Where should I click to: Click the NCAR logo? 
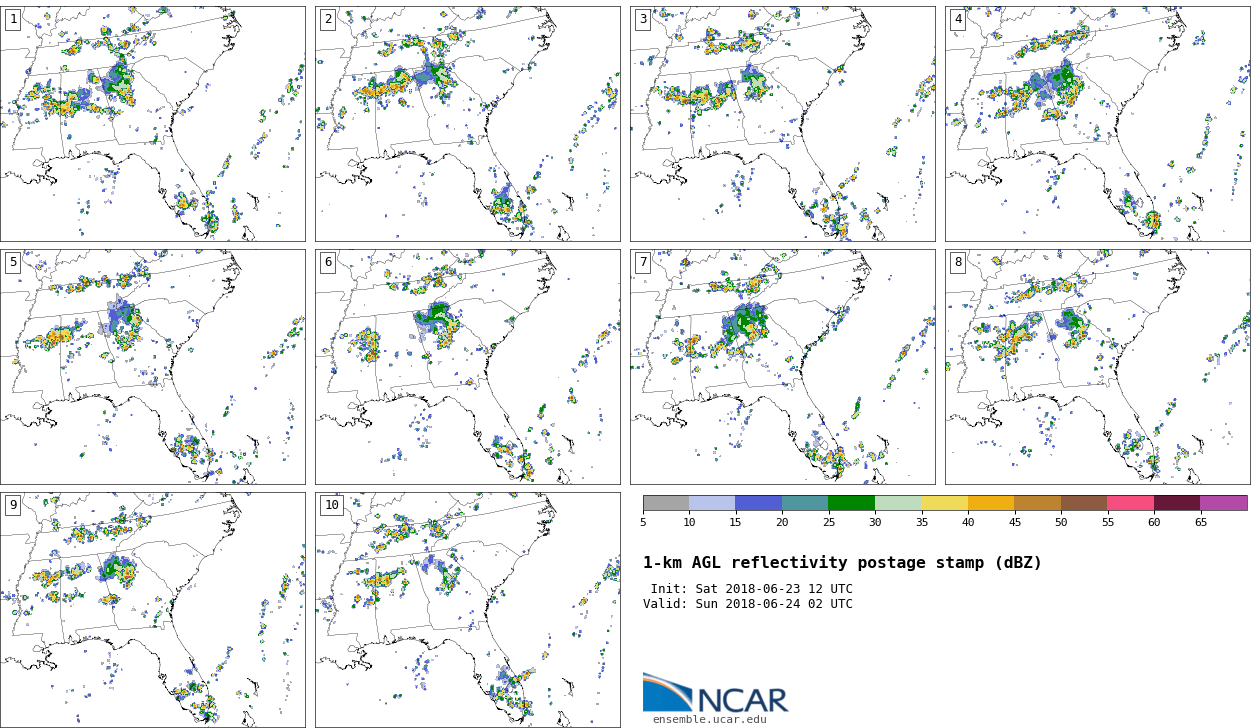[x=715, y=693]
